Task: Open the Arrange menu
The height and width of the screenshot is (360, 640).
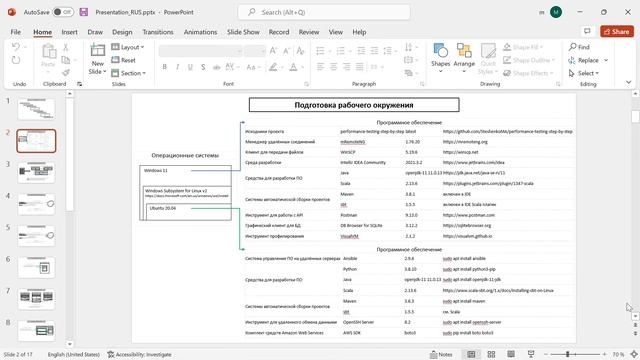Action: (x=464, y=58)
